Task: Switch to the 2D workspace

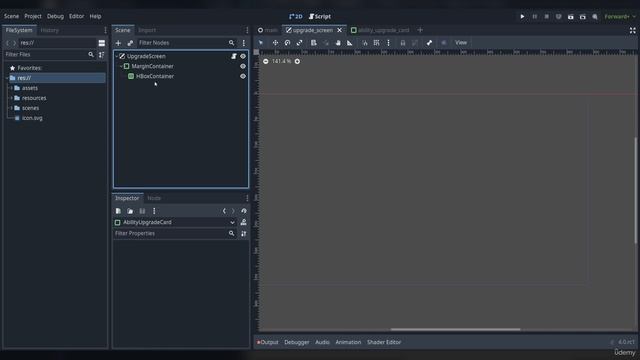Action: pyautogui.click(x=296, y=16)
